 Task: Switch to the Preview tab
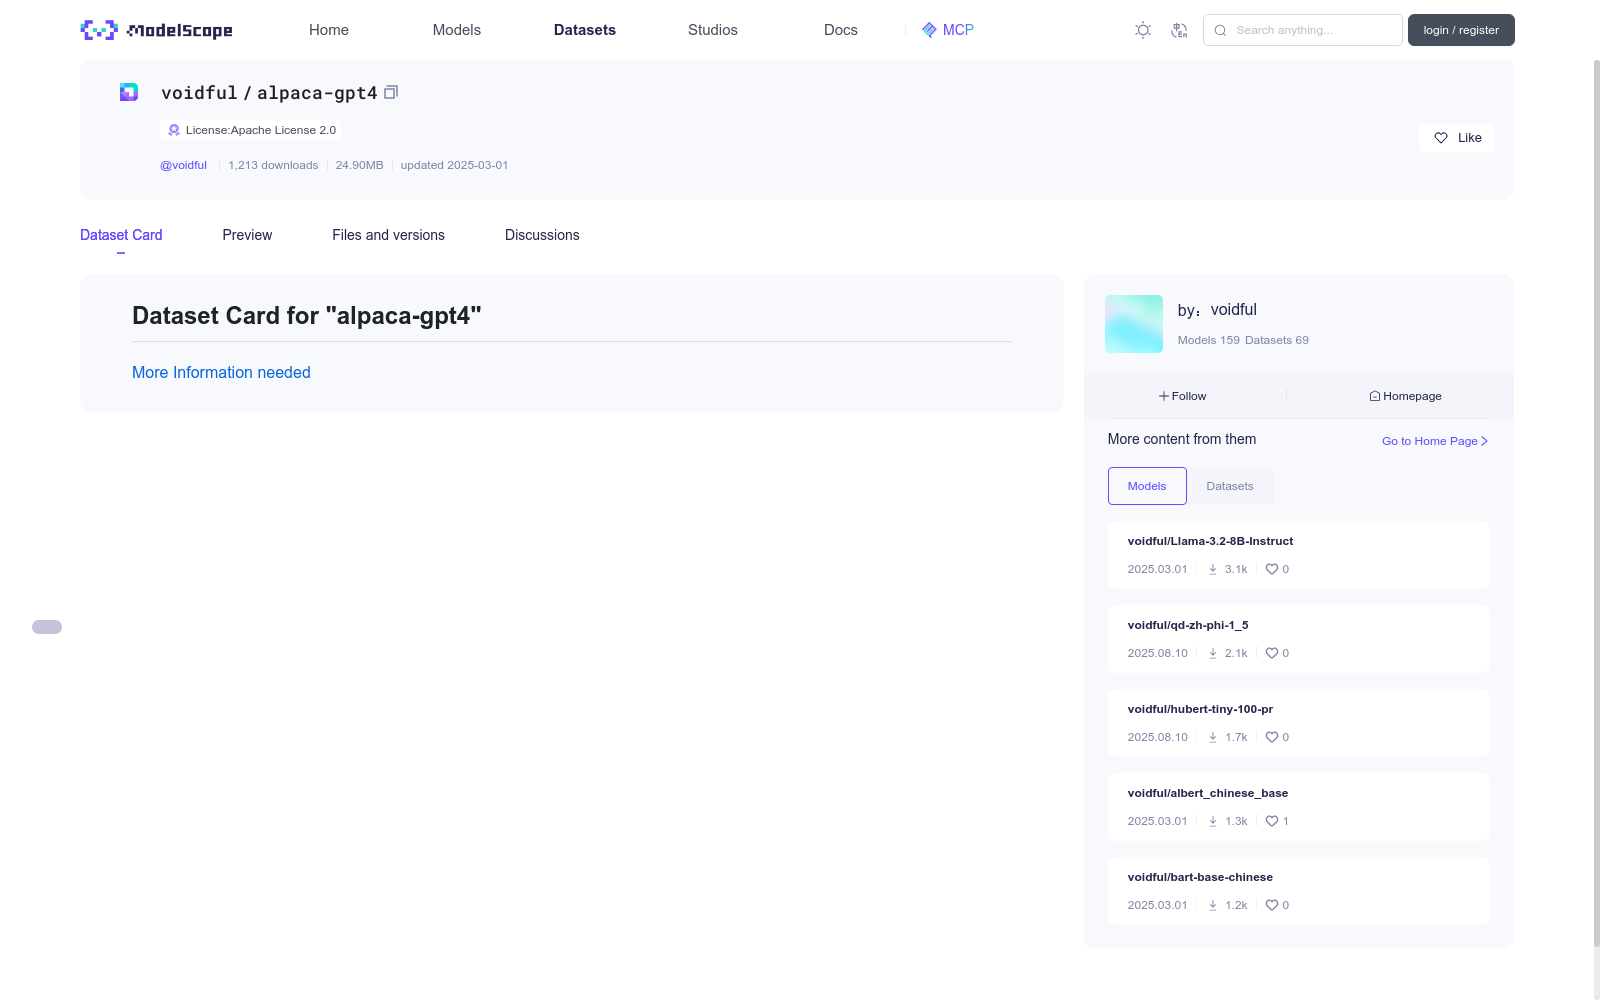(247, 235)
